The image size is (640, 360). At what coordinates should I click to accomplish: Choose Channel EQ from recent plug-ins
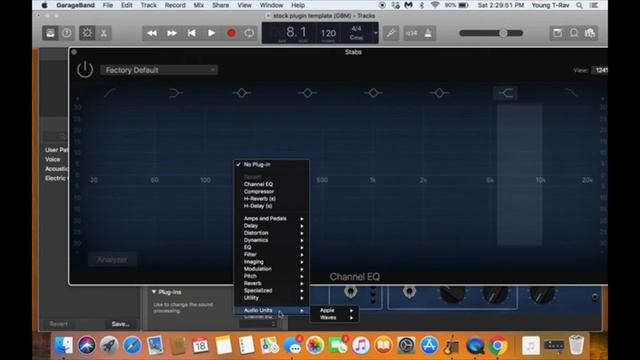point(271,184)
